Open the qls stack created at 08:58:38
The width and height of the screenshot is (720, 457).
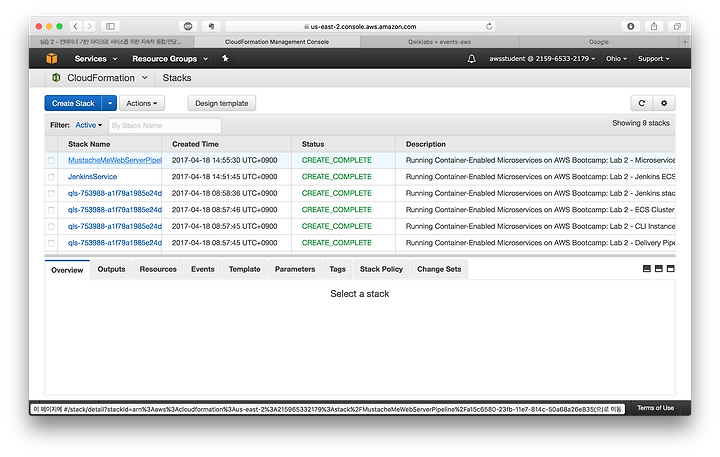click(115, 193)
